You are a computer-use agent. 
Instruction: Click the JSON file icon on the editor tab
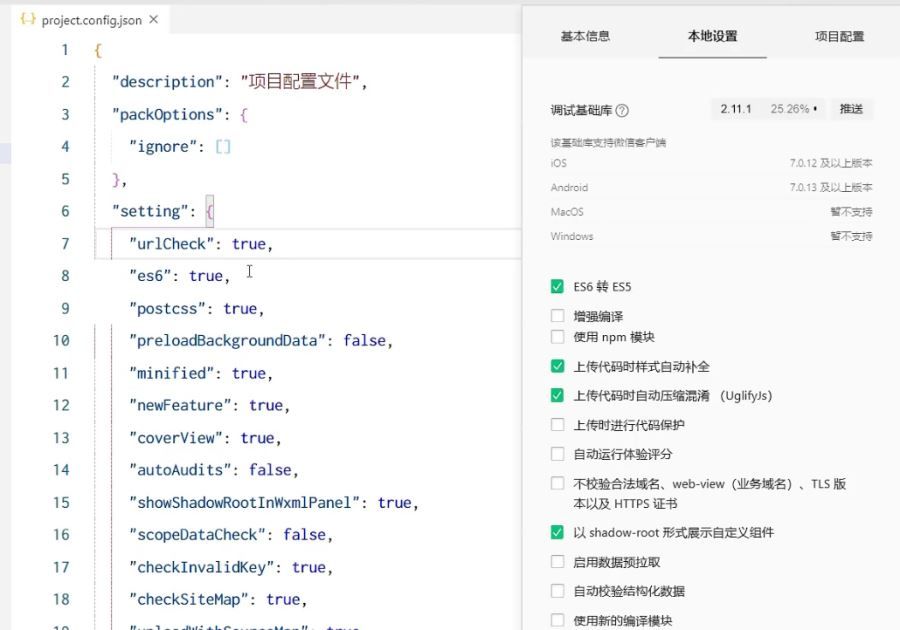tap(28, 20)
